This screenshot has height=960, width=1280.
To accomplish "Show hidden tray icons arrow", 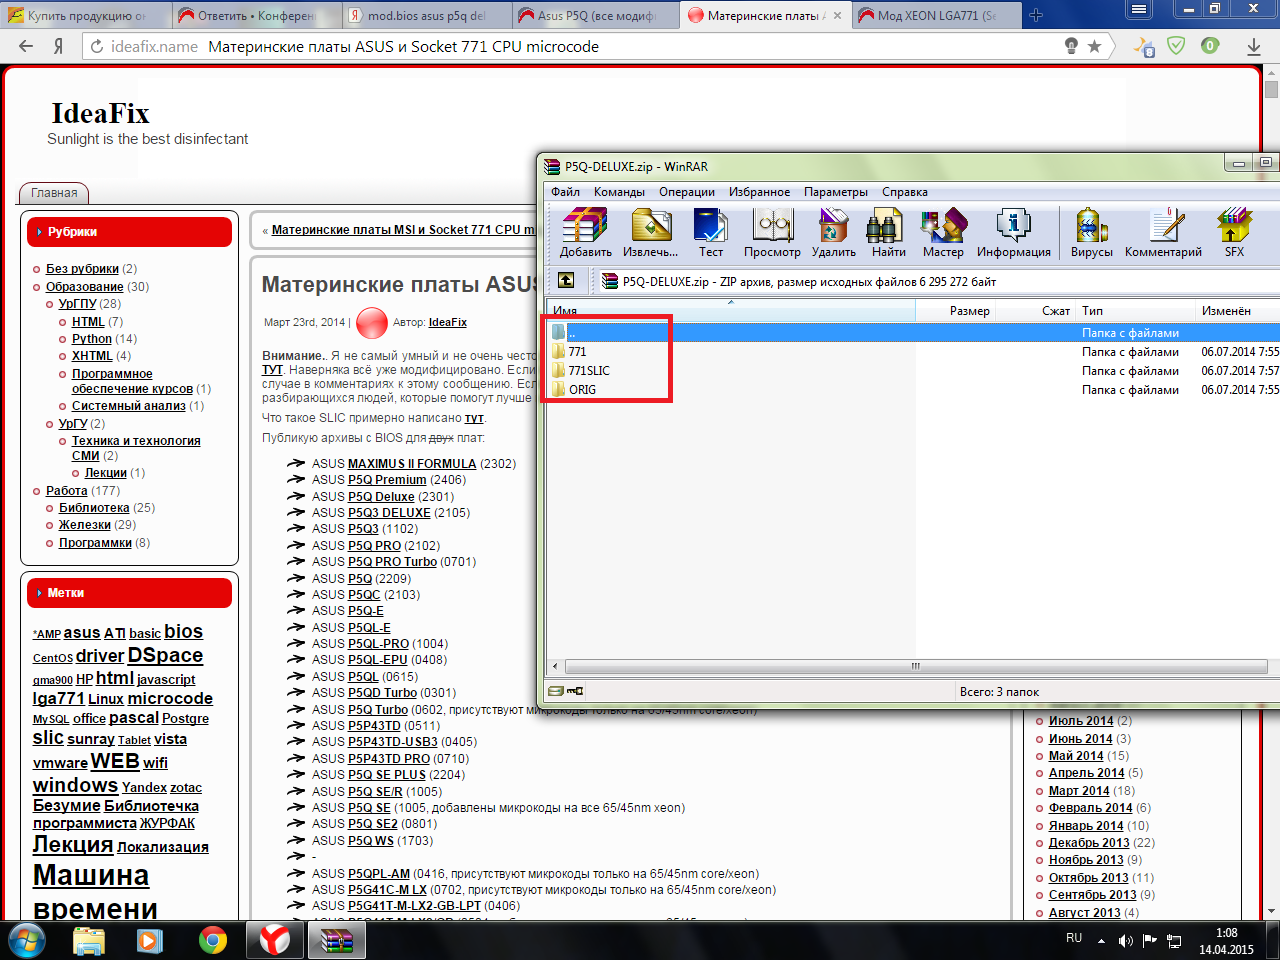I will (1101, 940).
